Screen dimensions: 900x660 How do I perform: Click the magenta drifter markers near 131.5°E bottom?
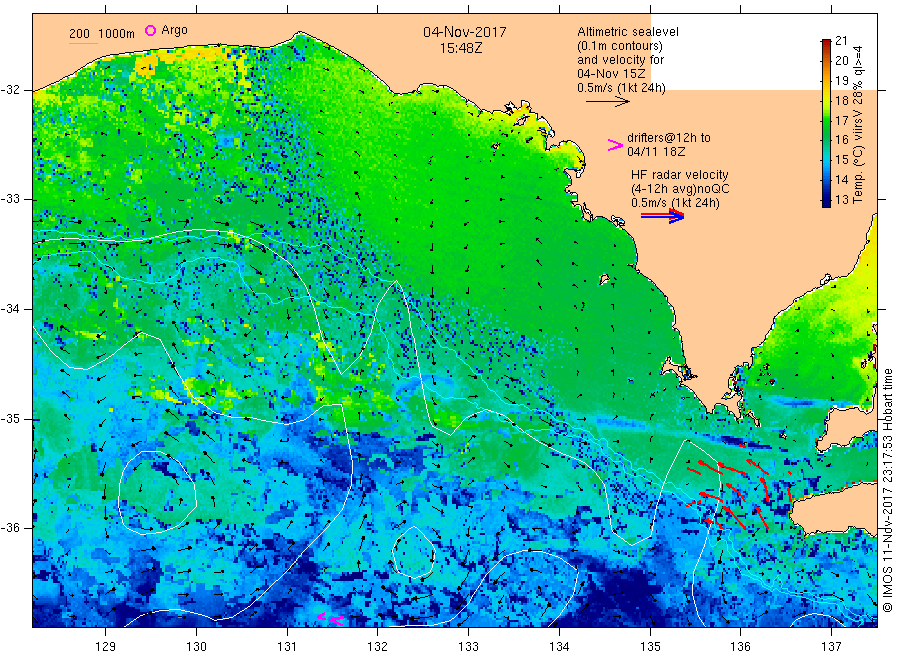pos(330,619)
